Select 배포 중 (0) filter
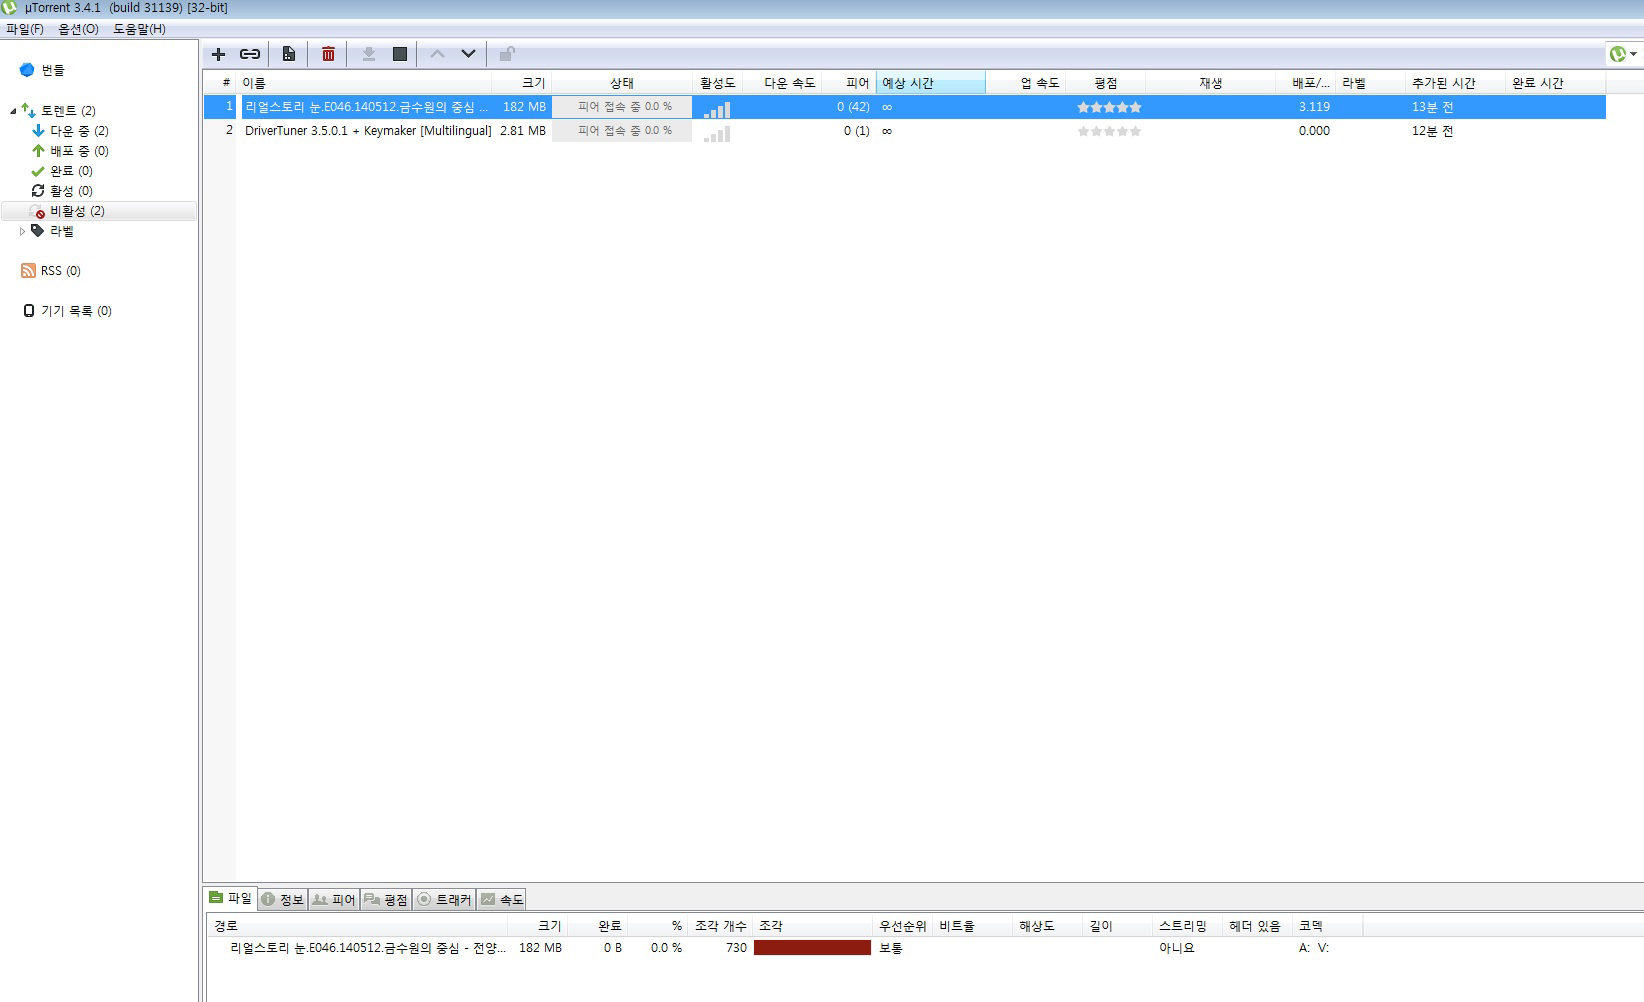Image resolution: width=1644 pixels, height=1002 pixels. (x=79, y=151)
